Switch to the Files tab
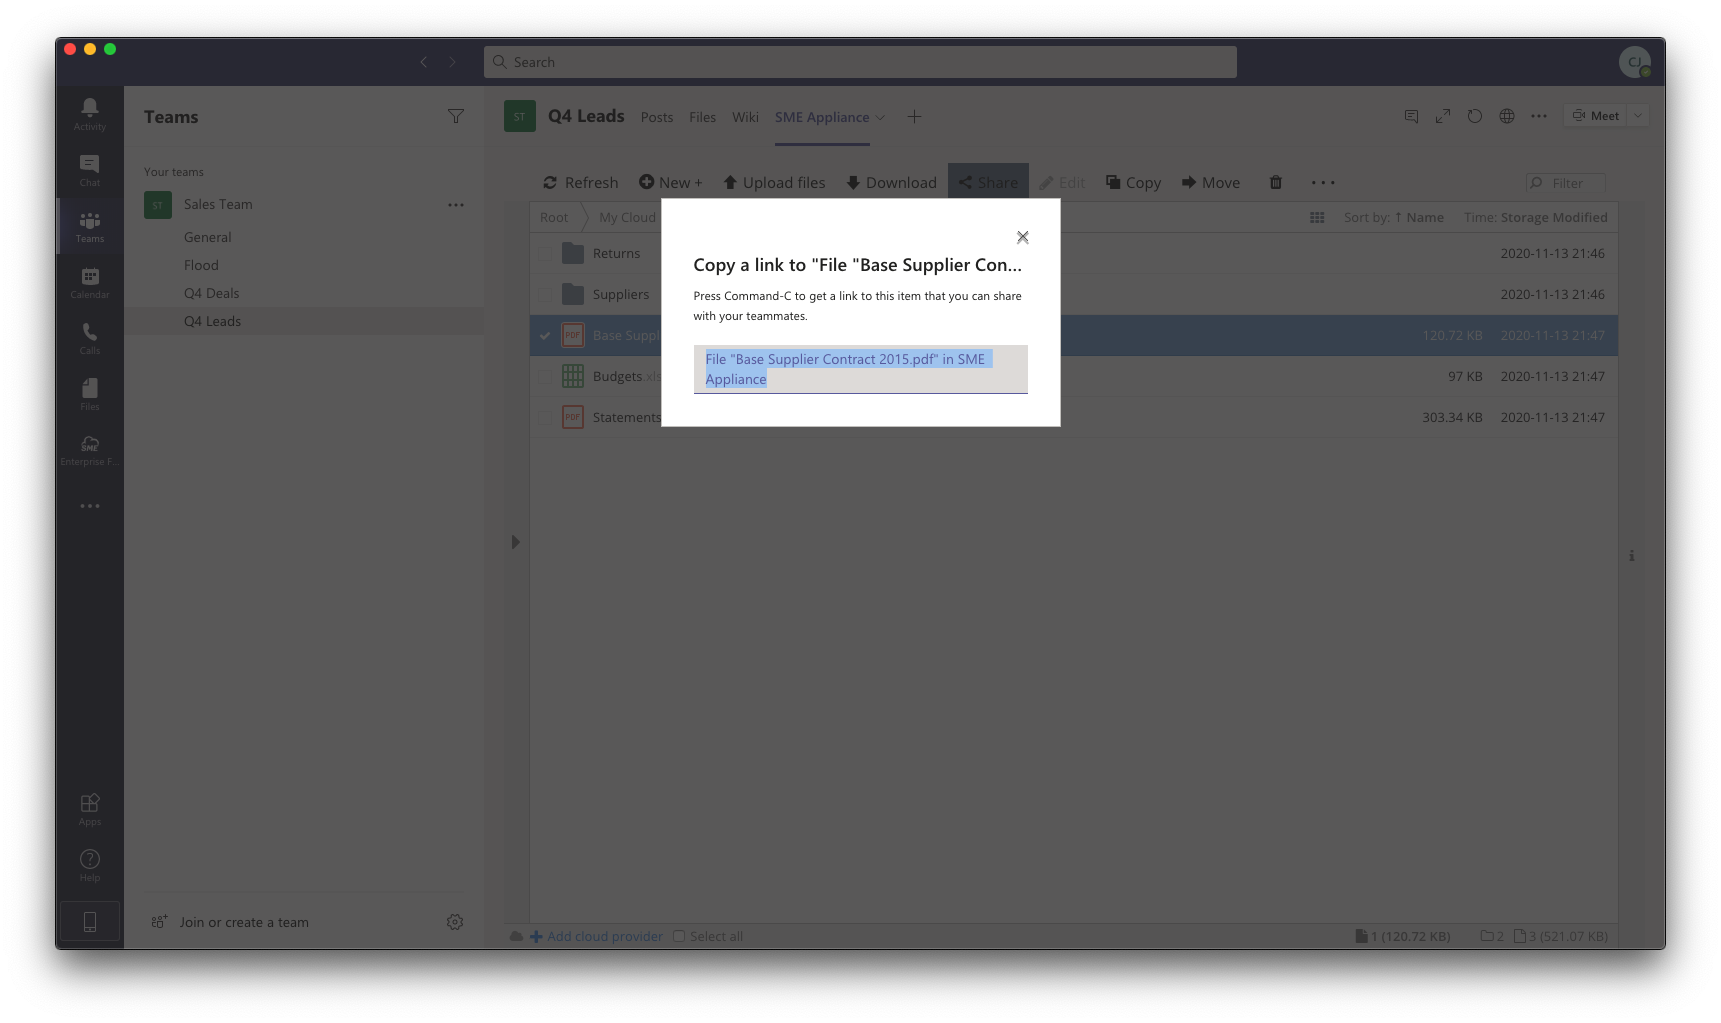1721x1023 pixels. pos(702,117)
